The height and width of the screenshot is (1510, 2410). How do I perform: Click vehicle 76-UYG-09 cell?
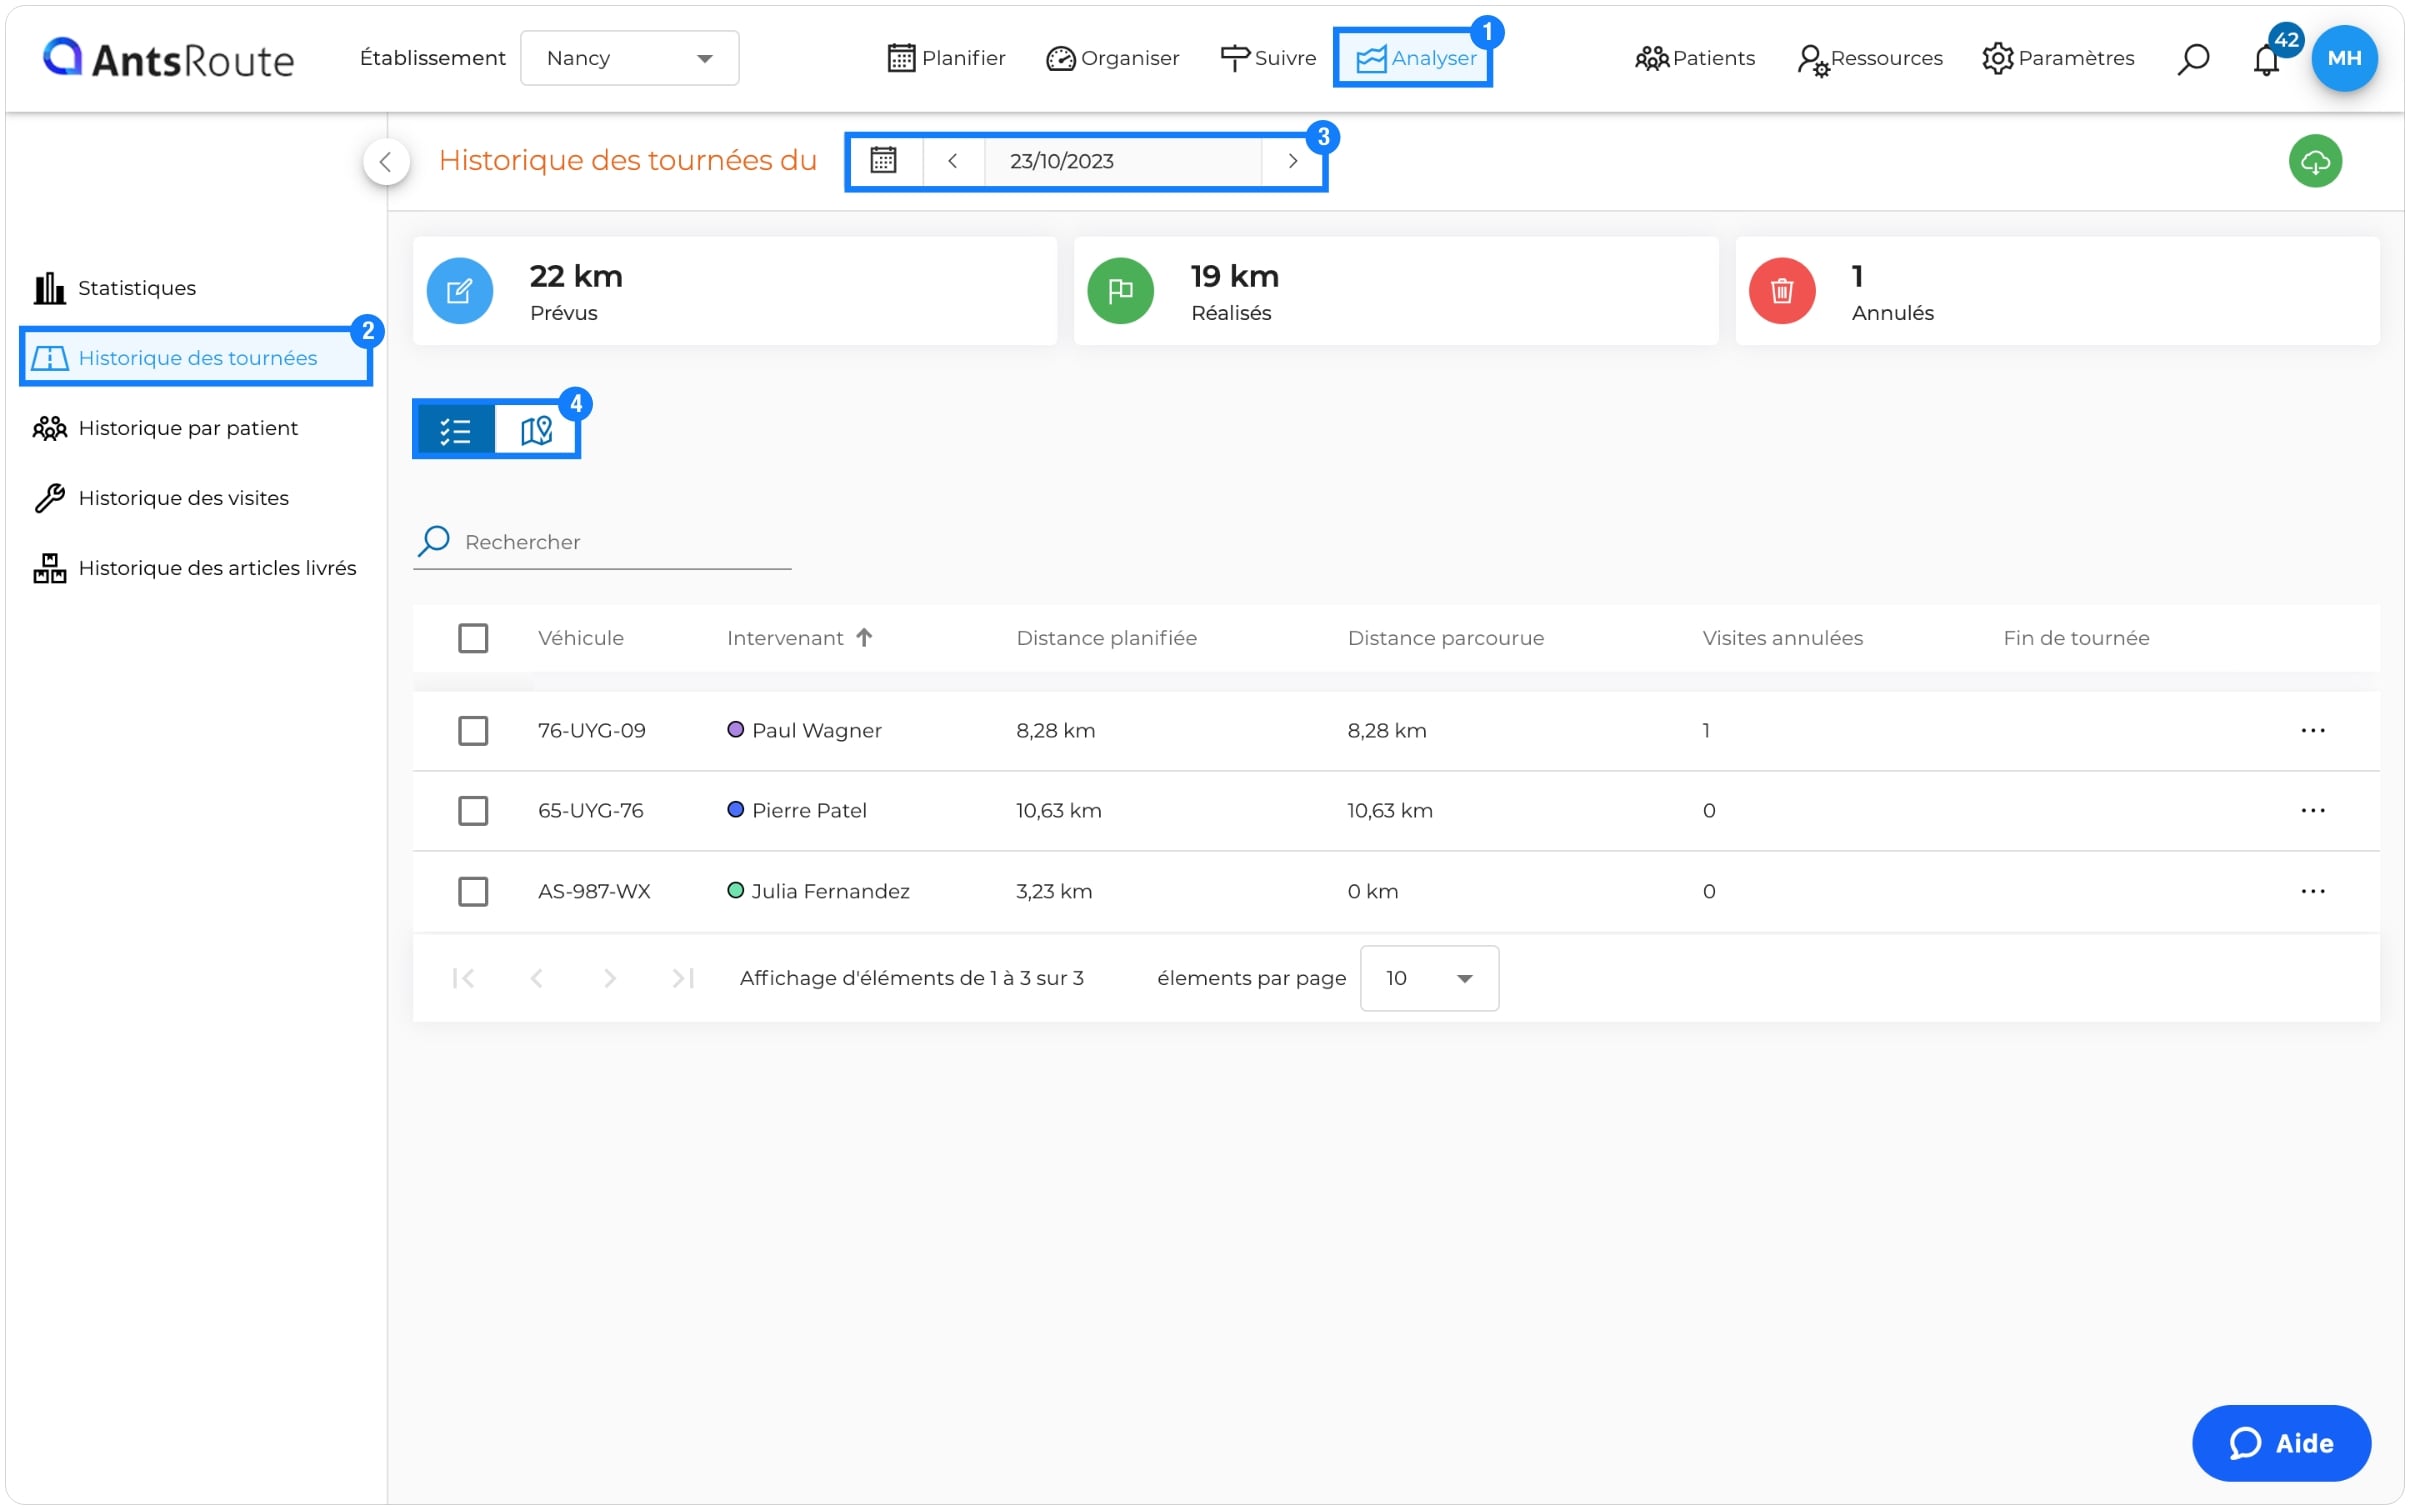coord(592,731)
